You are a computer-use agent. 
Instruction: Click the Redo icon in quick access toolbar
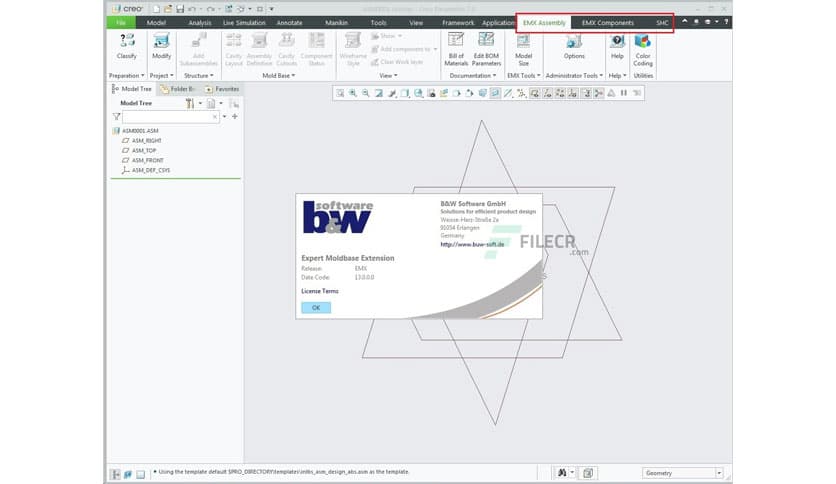[211, 9]
